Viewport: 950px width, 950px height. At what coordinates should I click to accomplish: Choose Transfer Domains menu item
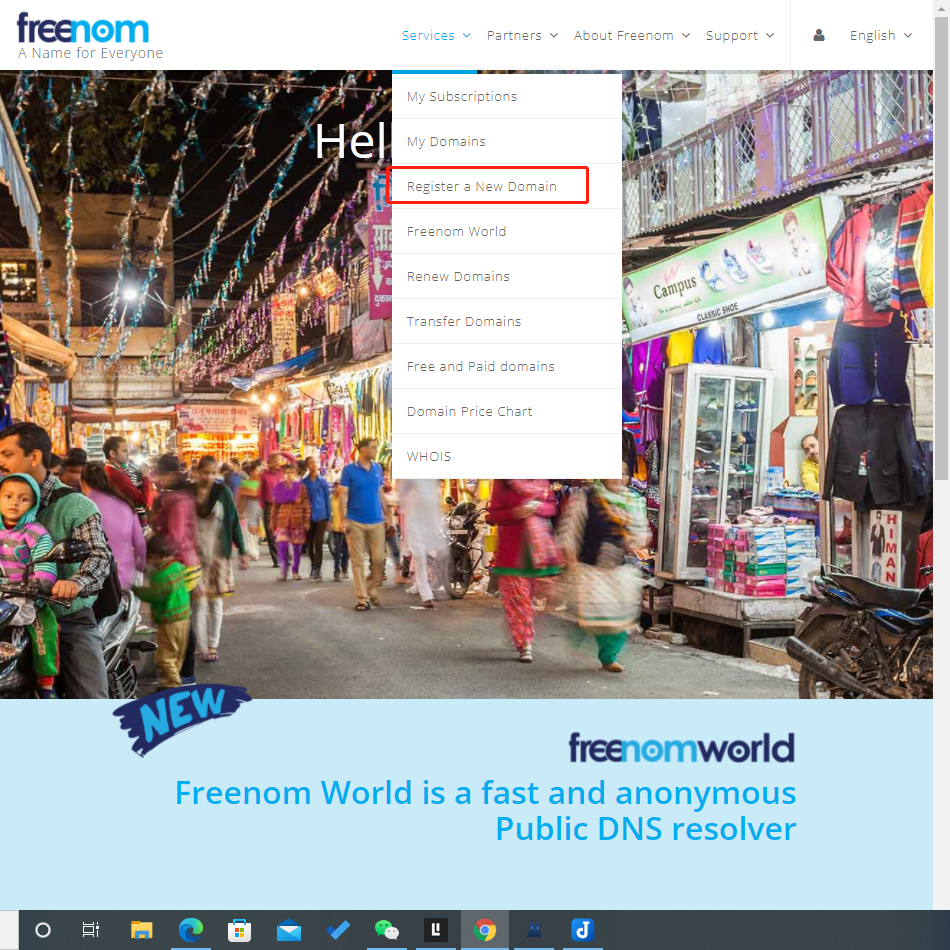[507, 321]
